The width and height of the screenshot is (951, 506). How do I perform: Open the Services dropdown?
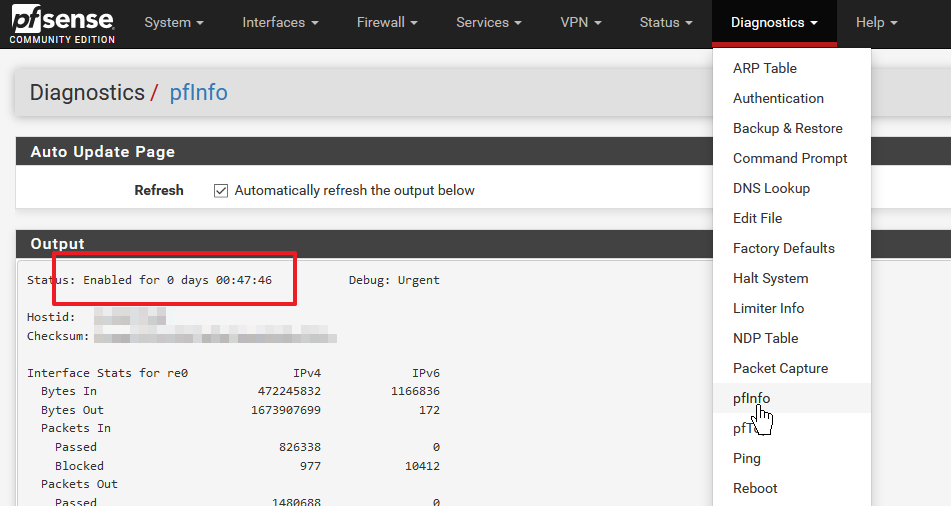point(489,22)
